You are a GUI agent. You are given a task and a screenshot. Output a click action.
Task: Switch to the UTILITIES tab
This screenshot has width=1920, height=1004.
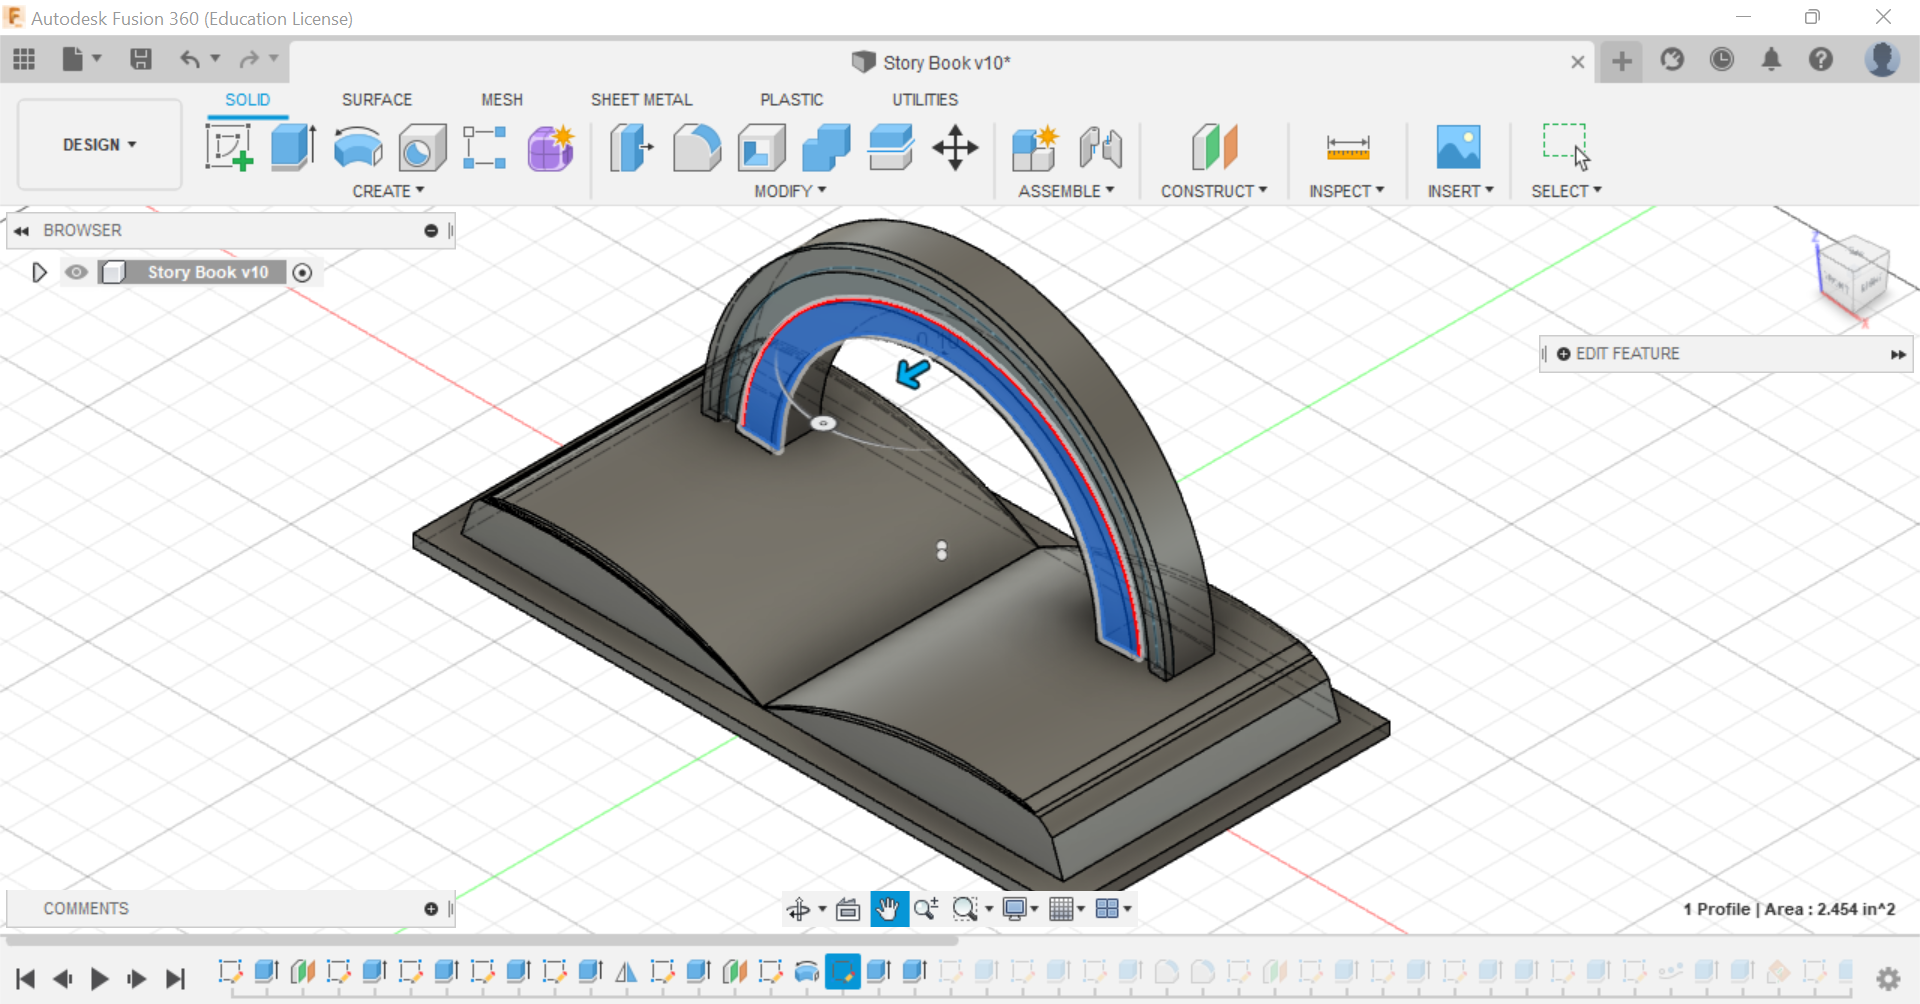pyautogui.click(x=925, y=100)
